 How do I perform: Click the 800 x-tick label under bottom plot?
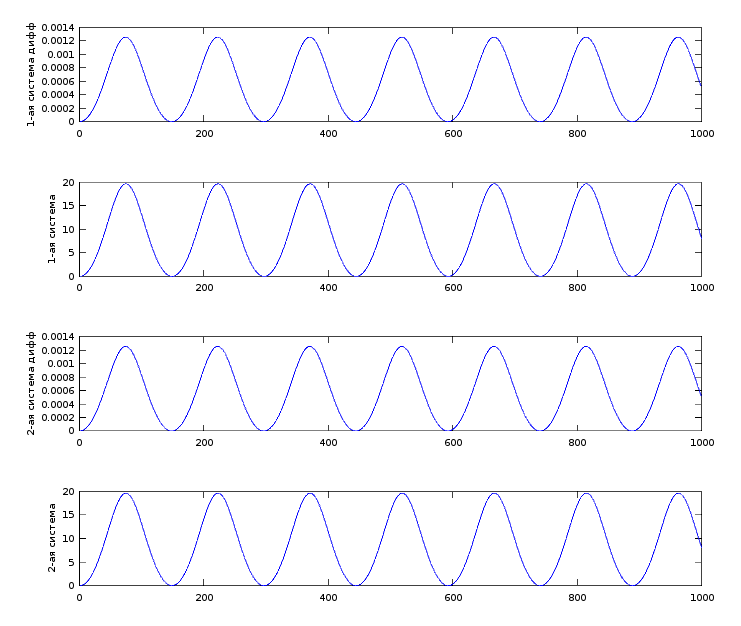coord(577,597)
